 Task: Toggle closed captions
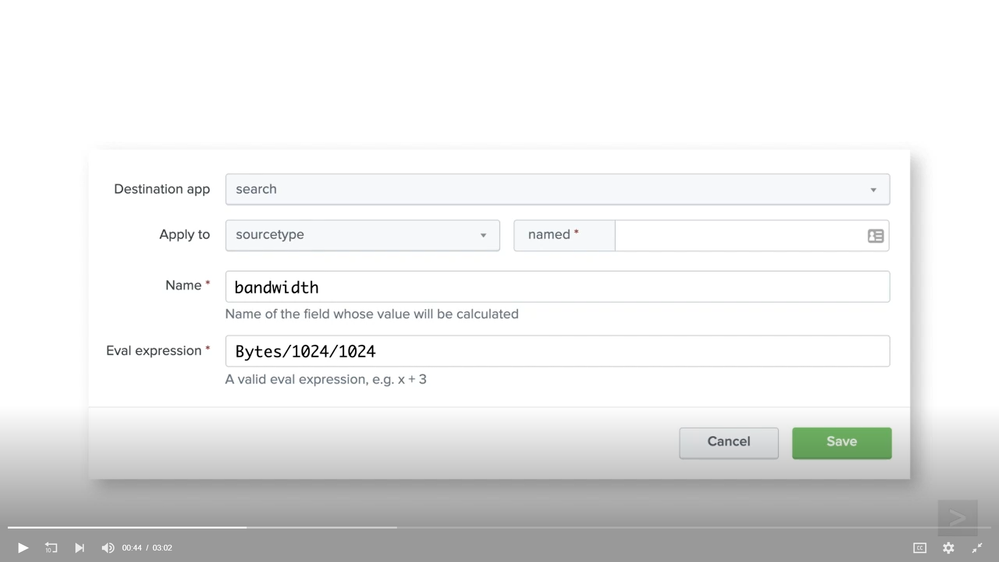[x=920, y=548]
